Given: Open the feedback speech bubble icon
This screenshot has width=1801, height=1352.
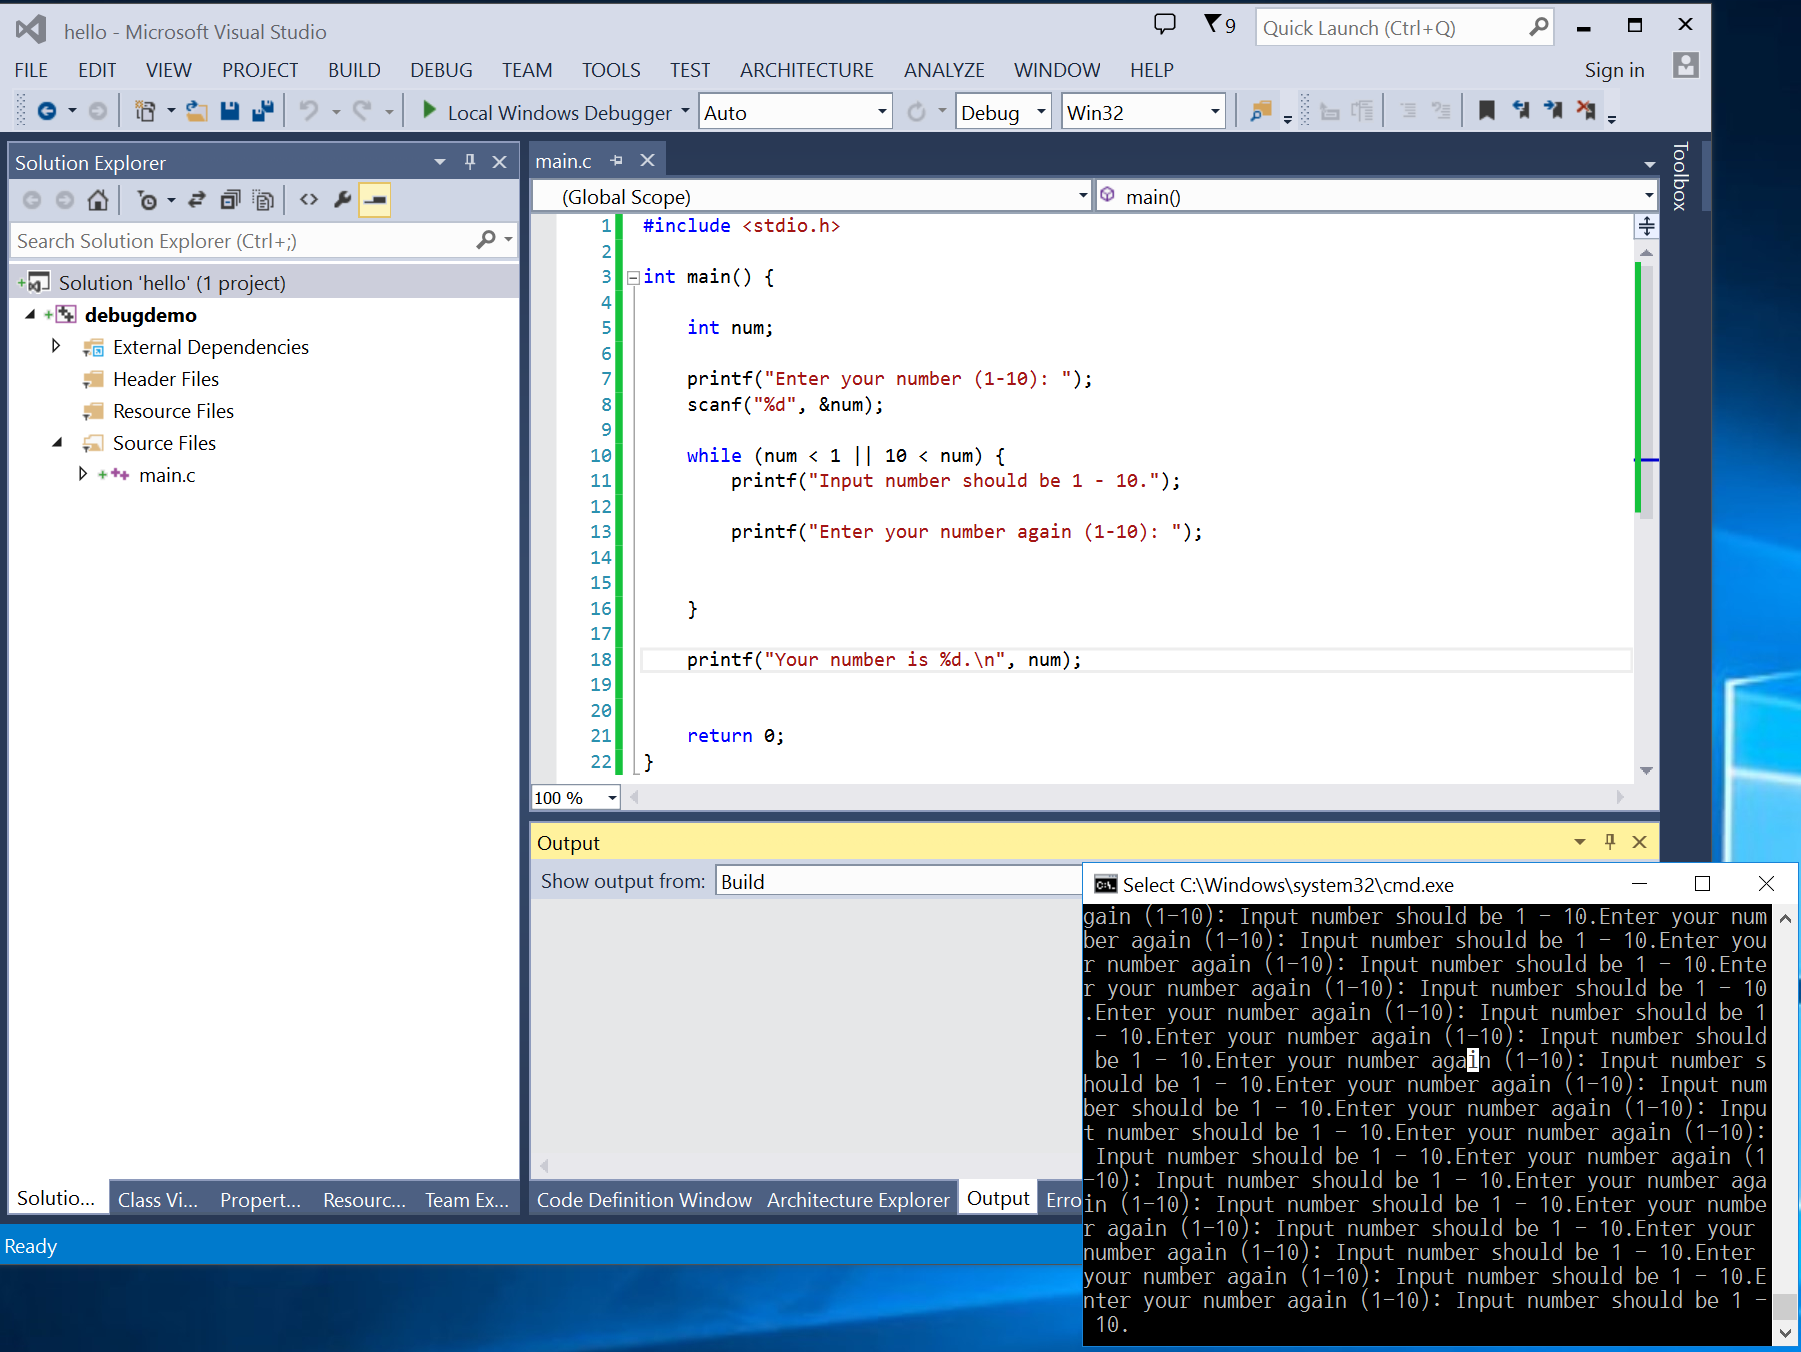Looking at the screenshot, I should pyautogui.click(x=1165, y=24).
